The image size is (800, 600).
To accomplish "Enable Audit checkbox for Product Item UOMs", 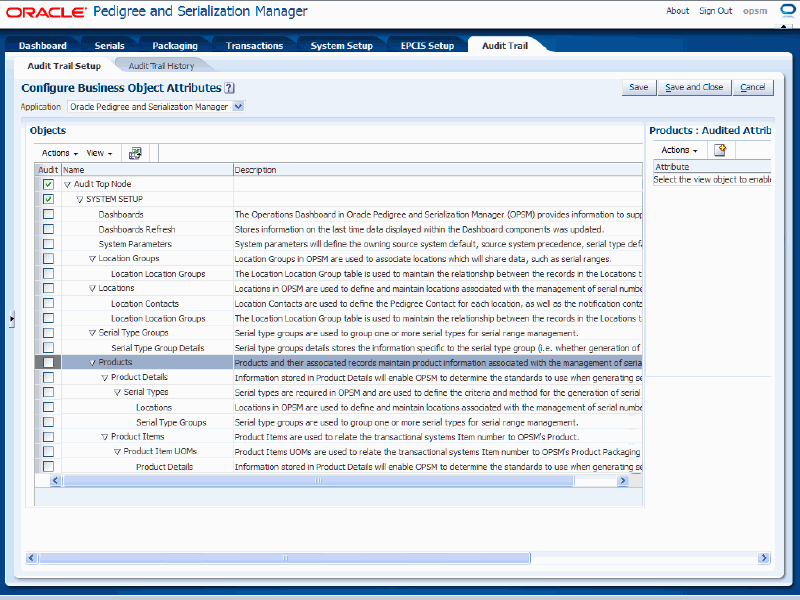I will pyautogui.click(x=48, y=452).
